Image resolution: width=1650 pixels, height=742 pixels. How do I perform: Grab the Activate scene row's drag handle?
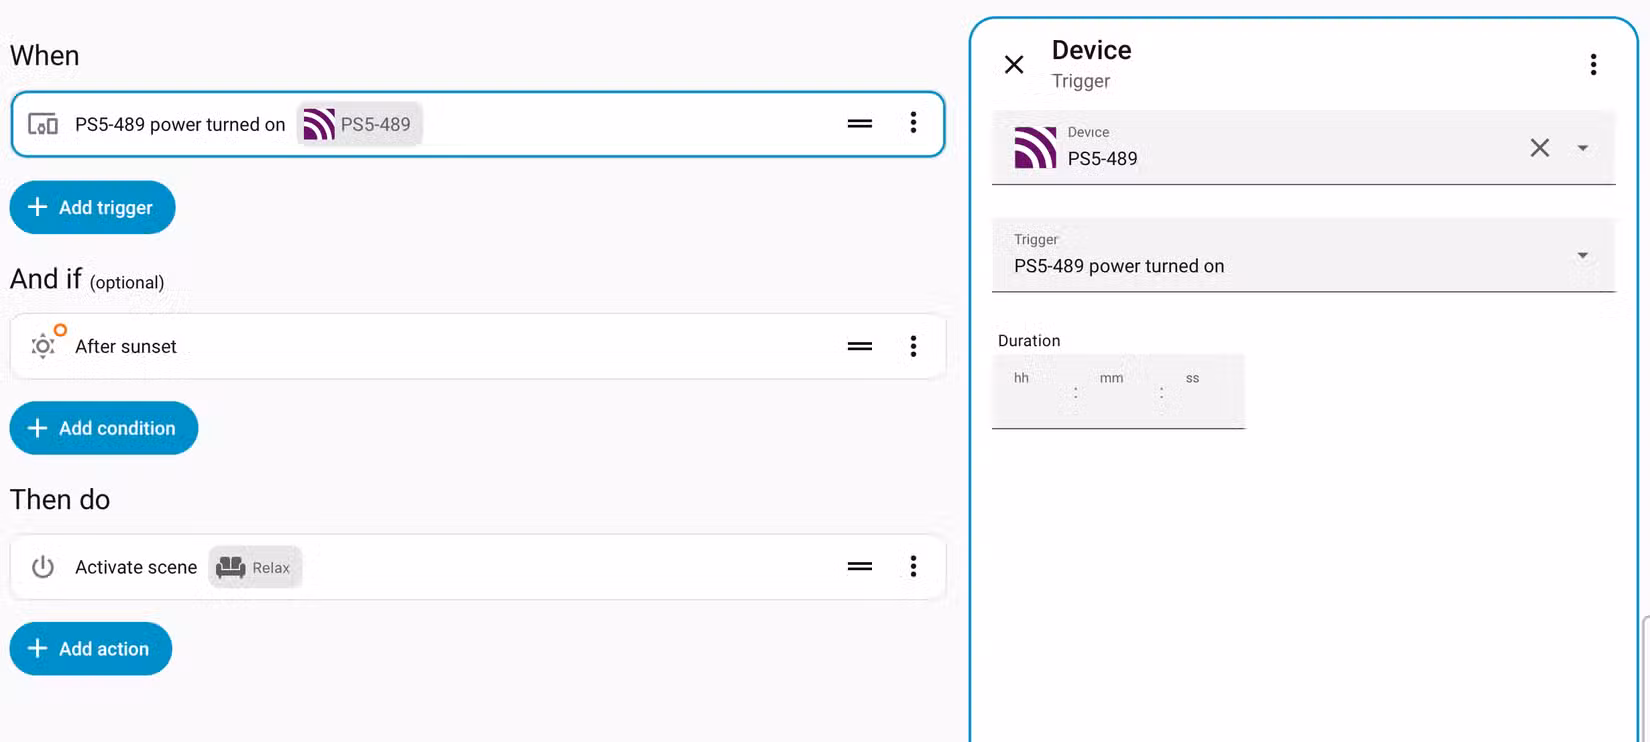coord(860,567)
